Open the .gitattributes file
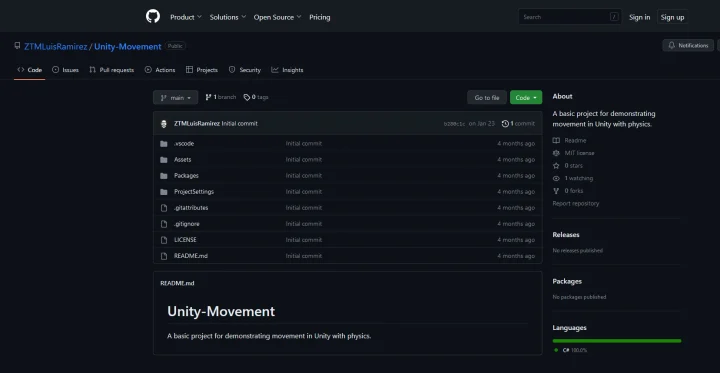 click(191, 208)
